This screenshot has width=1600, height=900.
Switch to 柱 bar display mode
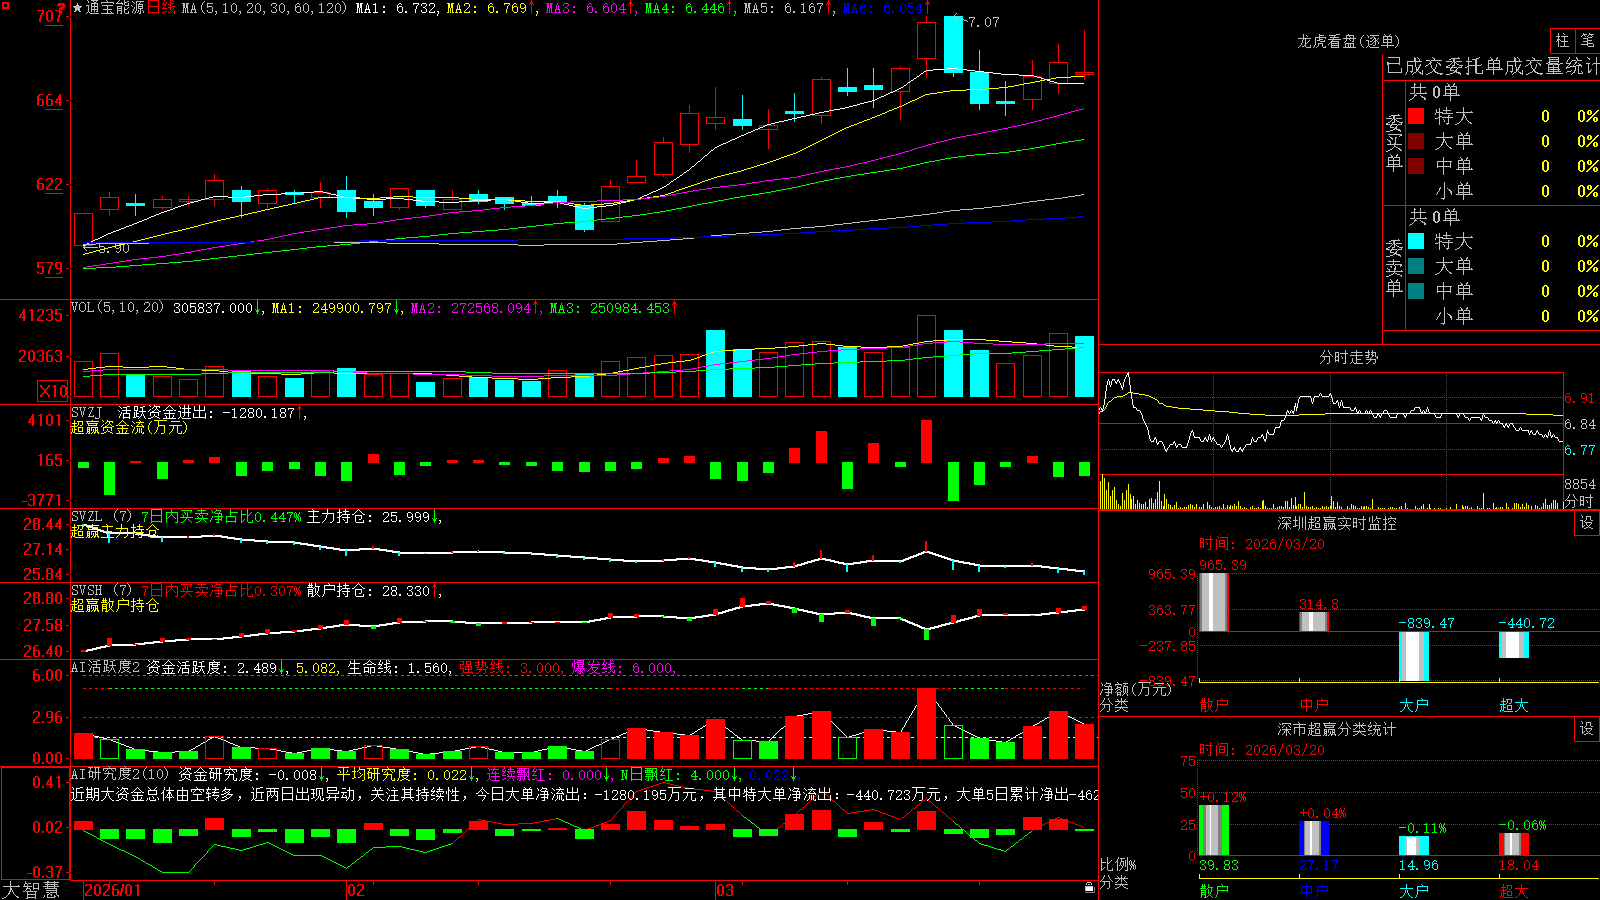(1562, 40)
